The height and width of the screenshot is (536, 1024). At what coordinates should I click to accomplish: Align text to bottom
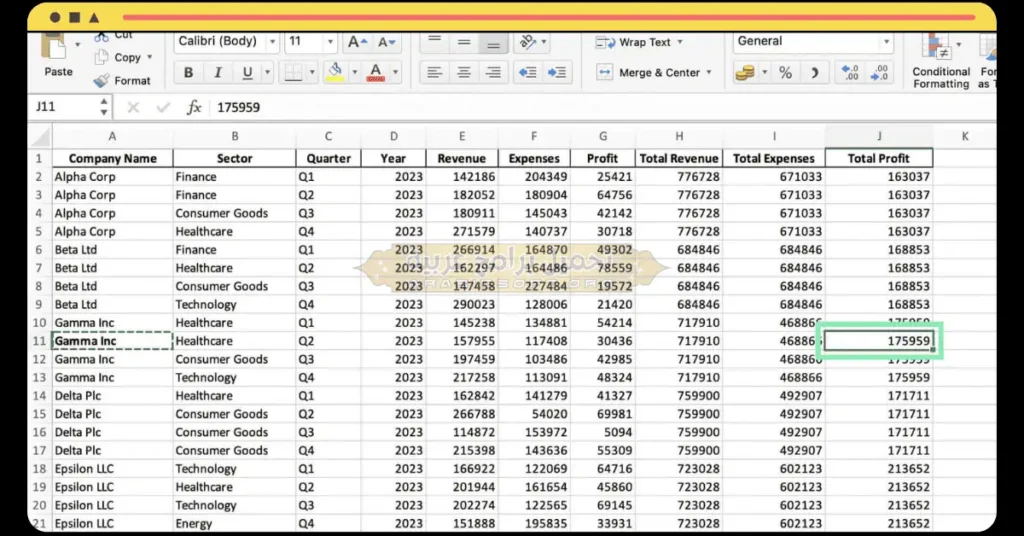[493, 44]
